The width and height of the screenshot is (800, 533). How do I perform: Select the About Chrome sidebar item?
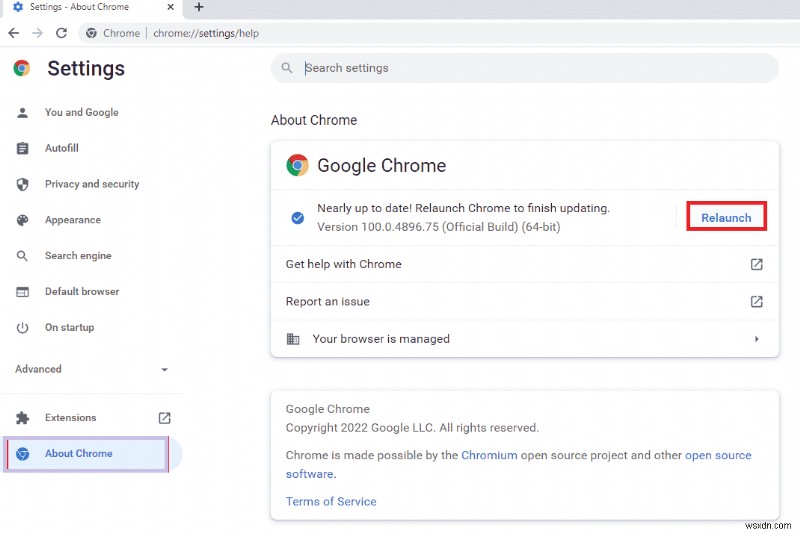pyautogui.click(x=78, y=454)
